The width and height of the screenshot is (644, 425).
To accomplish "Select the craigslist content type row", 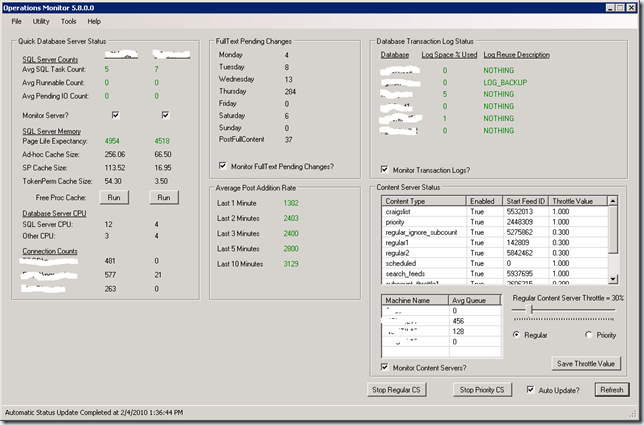I will (x=494, y=211).
